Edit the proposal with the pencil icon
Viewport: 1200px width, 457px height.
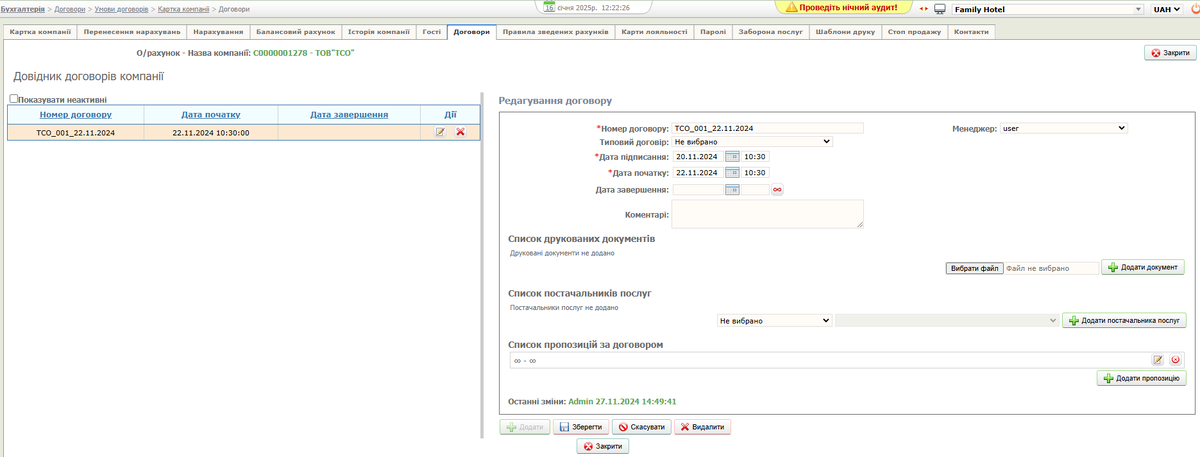pyautogui.click(x=1158, y=360)
